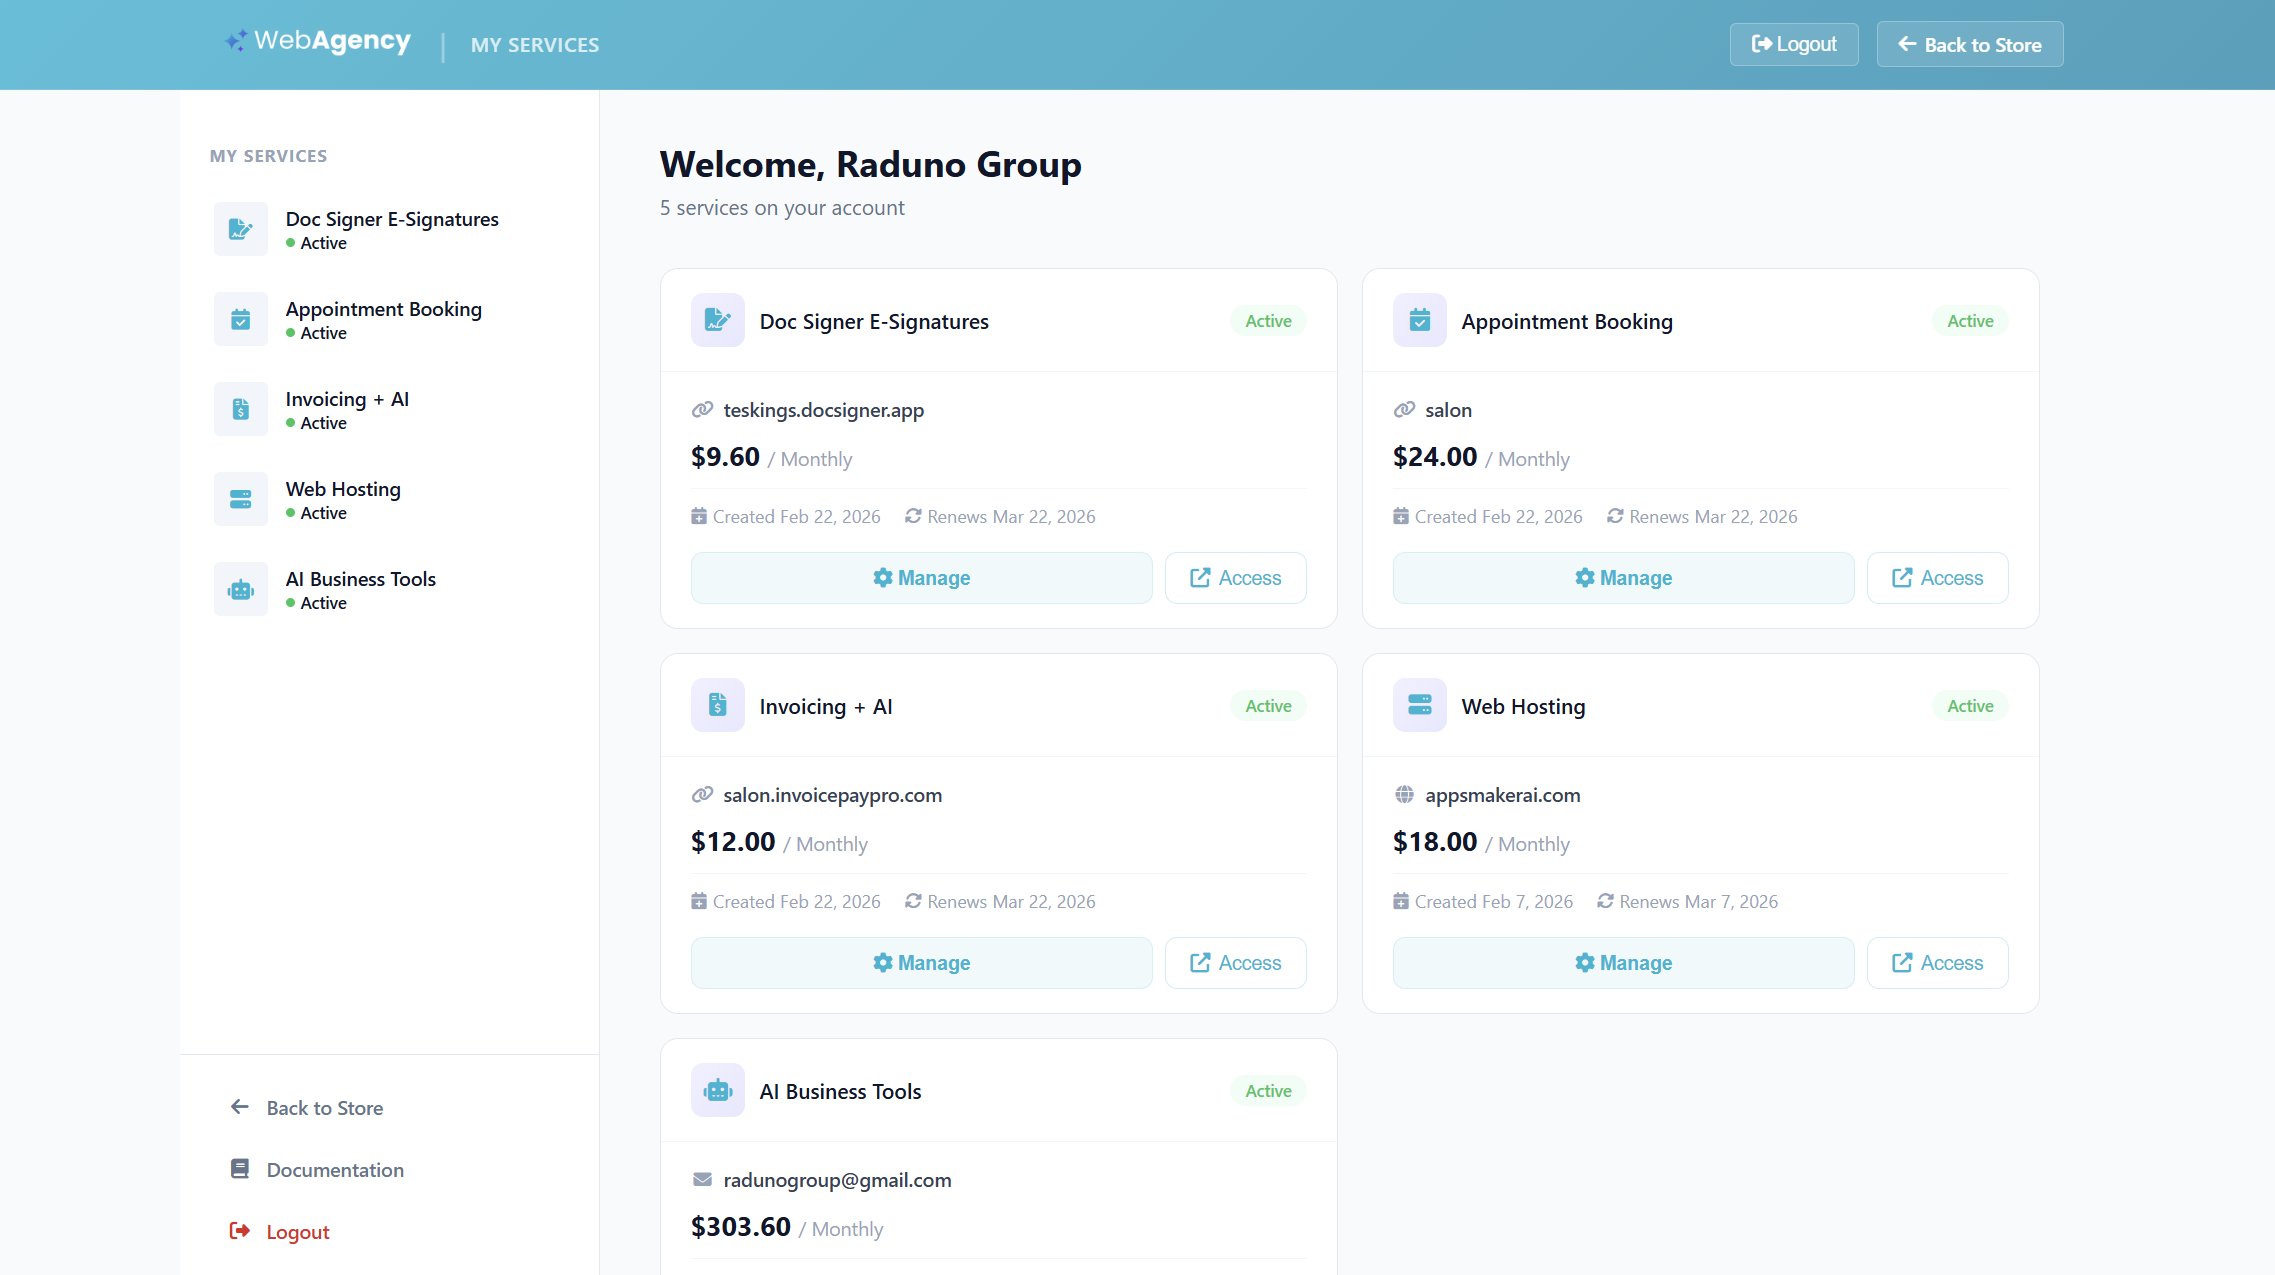The width and height of the screenshot is (2275, 1275).
Task: Select the Invoicing + AI sidebar icon
Action: (240, 408)
